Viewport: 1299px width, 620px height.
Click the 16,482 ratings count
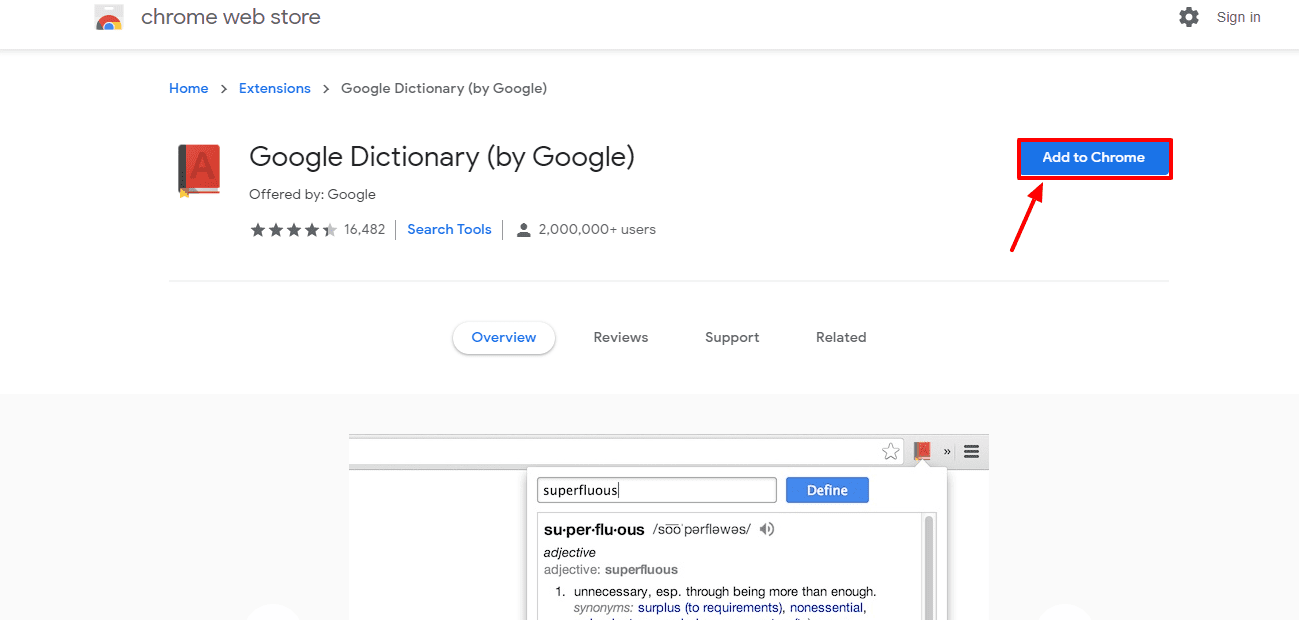[x=364, y=230]
